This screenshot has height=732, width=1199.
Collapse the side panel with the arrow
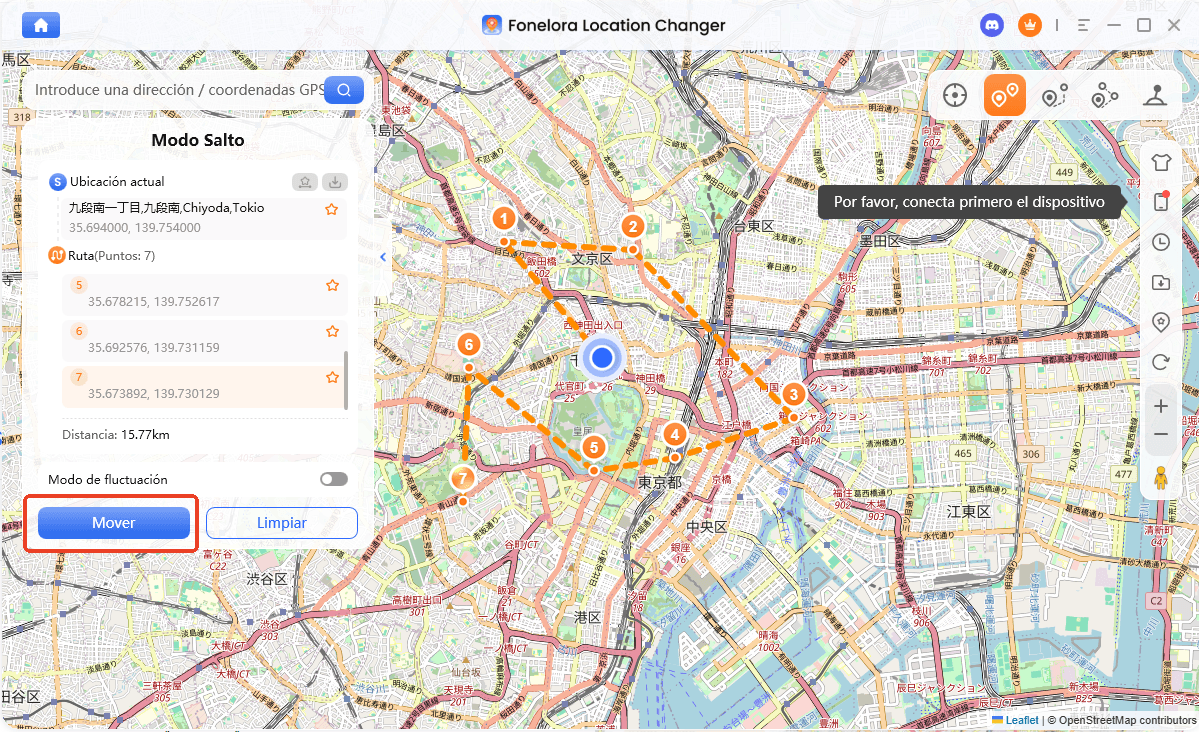pos(383,257)
